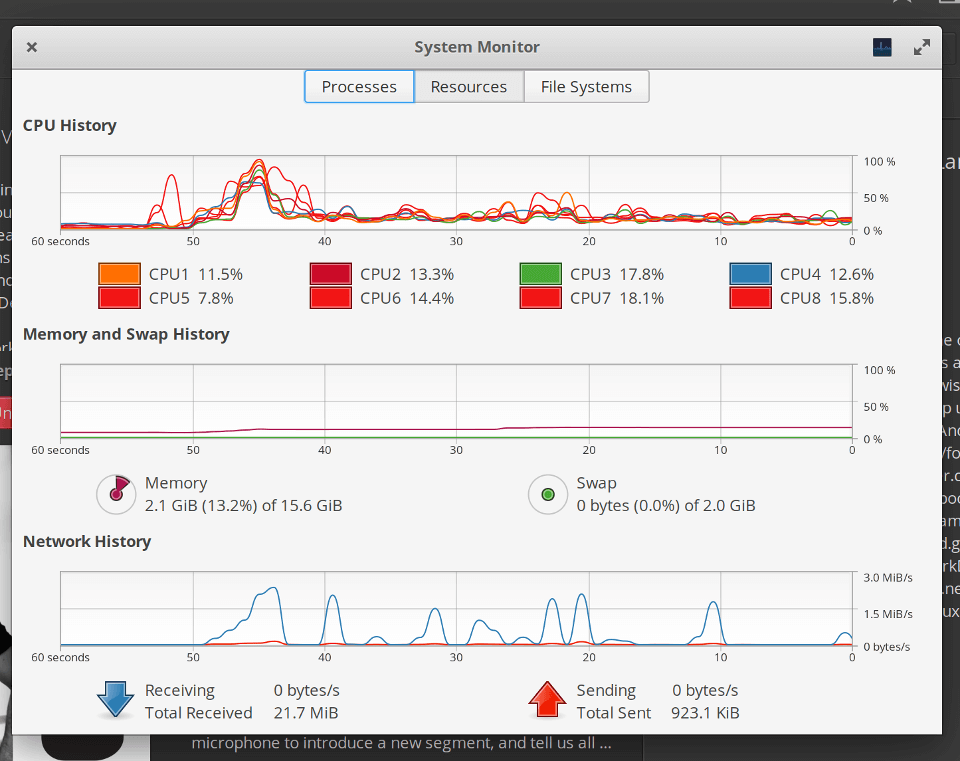Screen dimensions: 960x761
Task: Click the red Sending up-arrow icon
Action: point(547,699)
